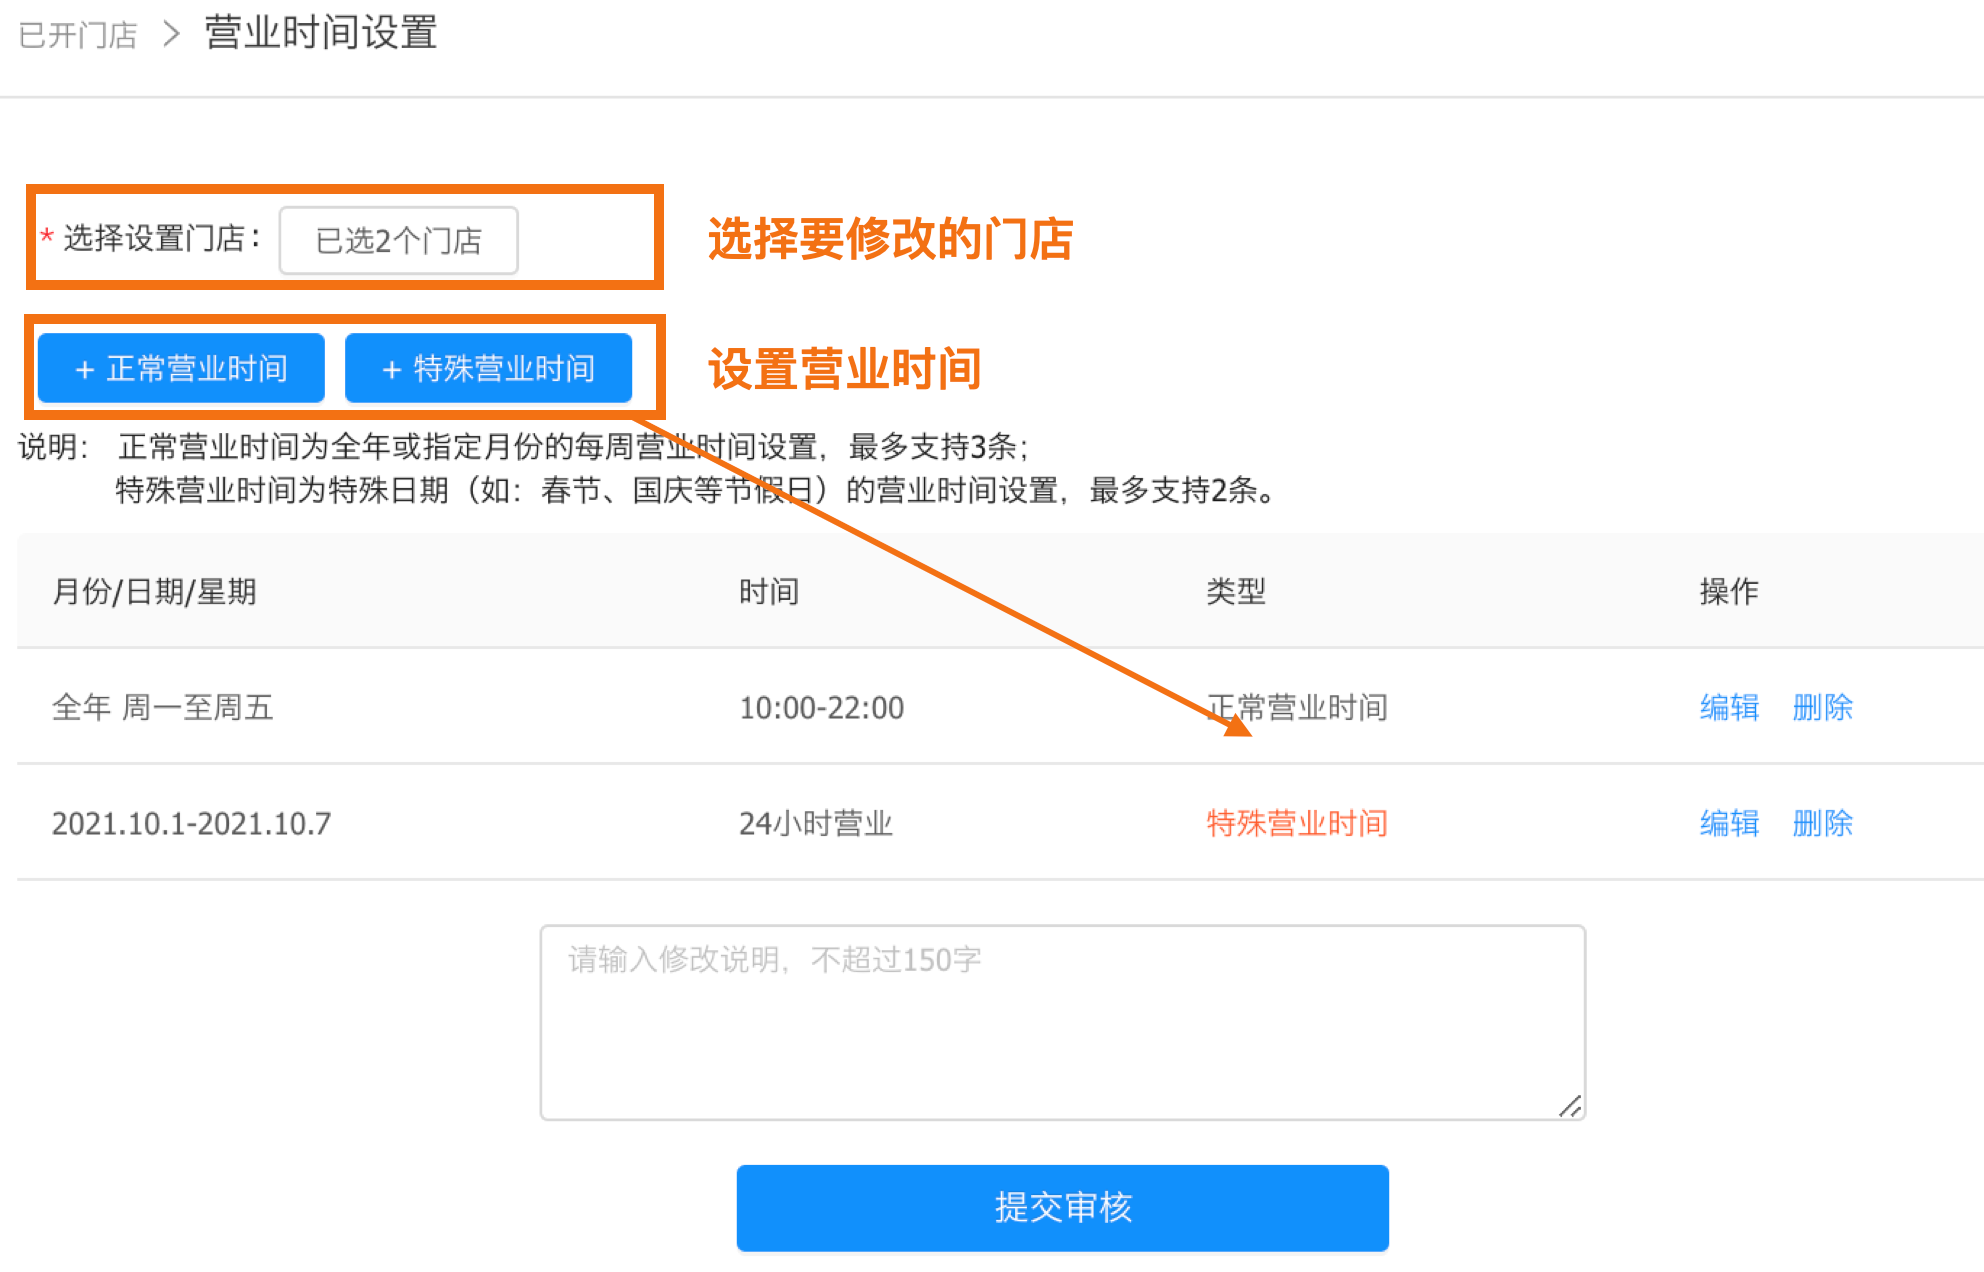Click the 操作 column header
1984x1272 pixels.
(x=1729, y=591)
